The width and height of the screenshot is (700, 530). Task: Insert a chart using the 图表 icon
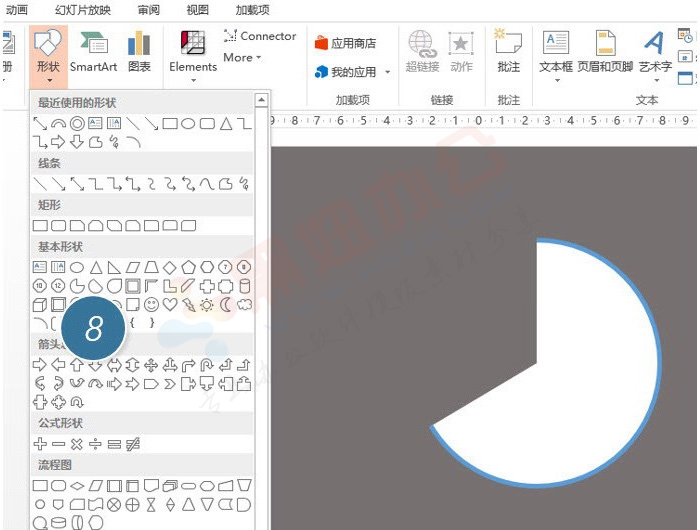pos(139,52)
